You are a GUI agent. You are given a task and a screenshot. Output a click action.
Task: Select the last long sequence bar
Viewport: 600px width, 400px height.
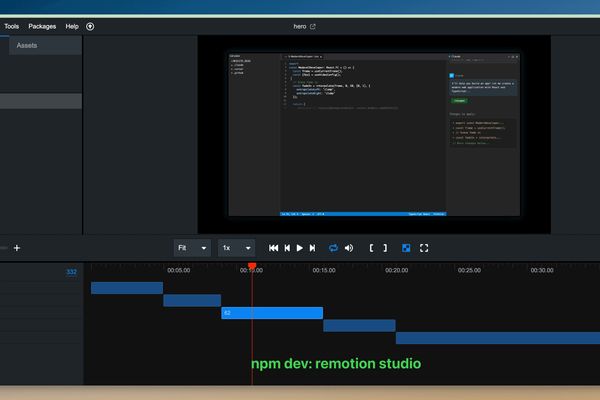(498, 338)
